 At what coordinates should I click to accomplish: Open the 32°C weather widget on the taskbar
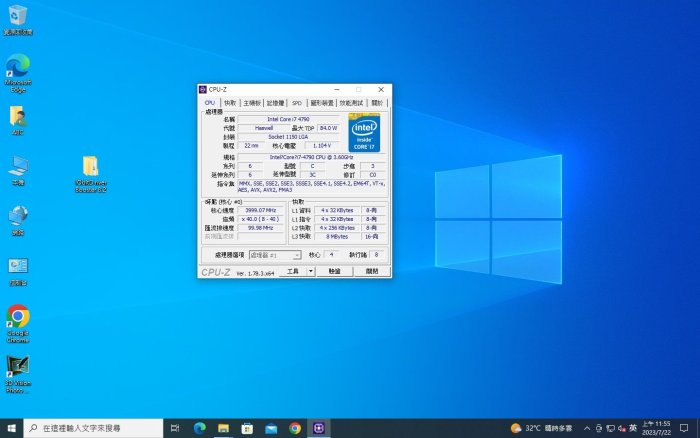[x=541, y=428]
